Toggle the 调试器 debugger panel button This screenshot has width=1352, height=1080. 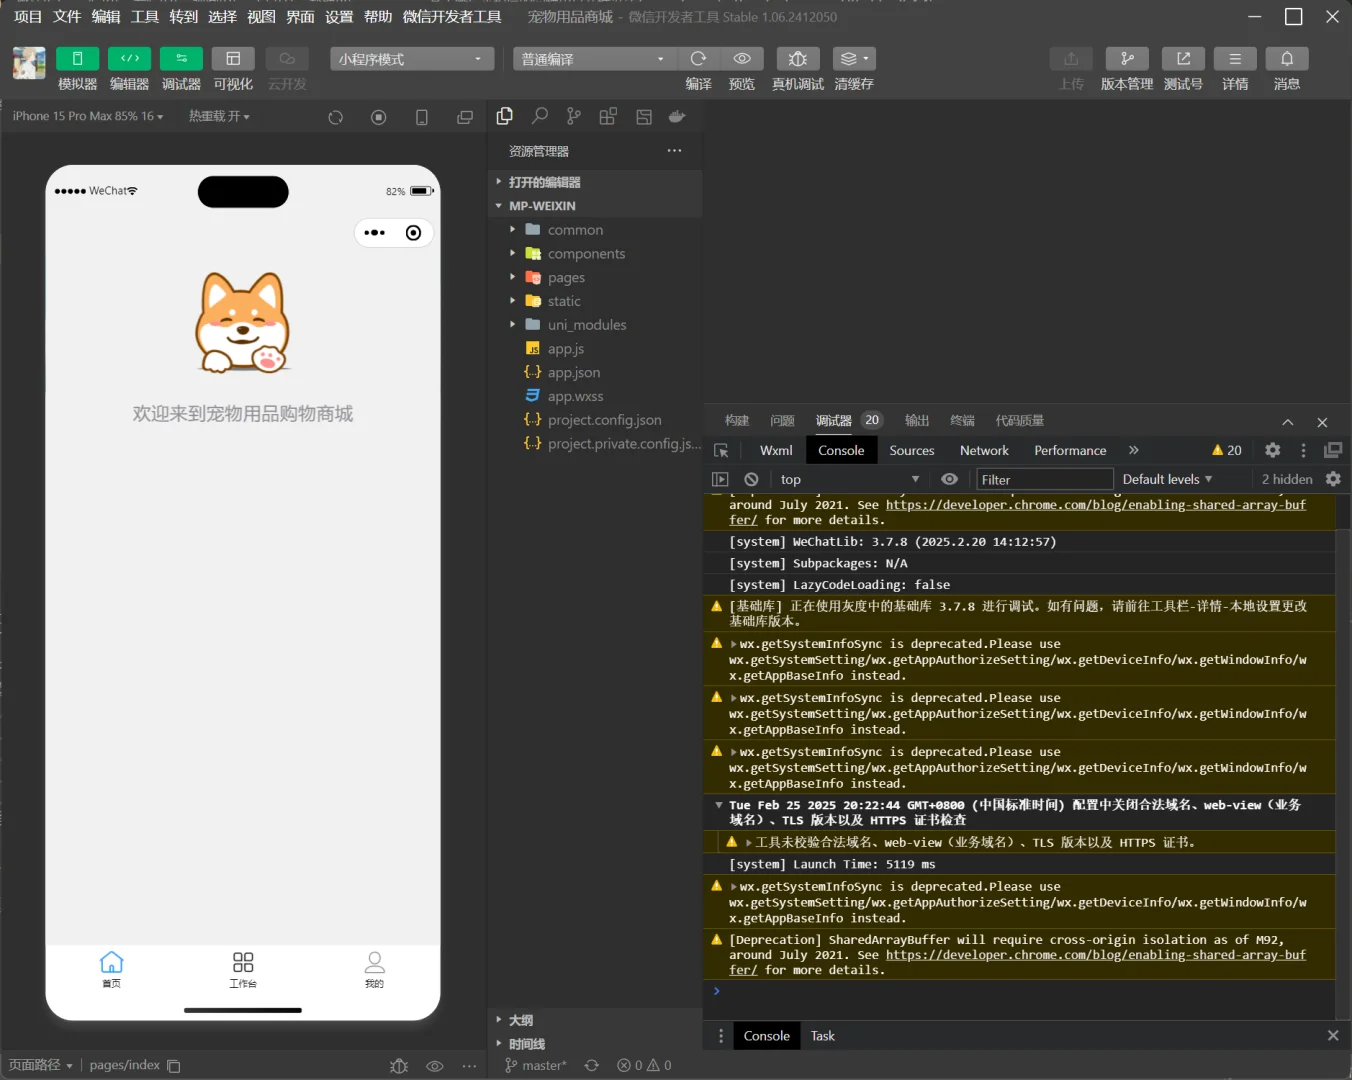pyautogui.click(x=181, y=59)
